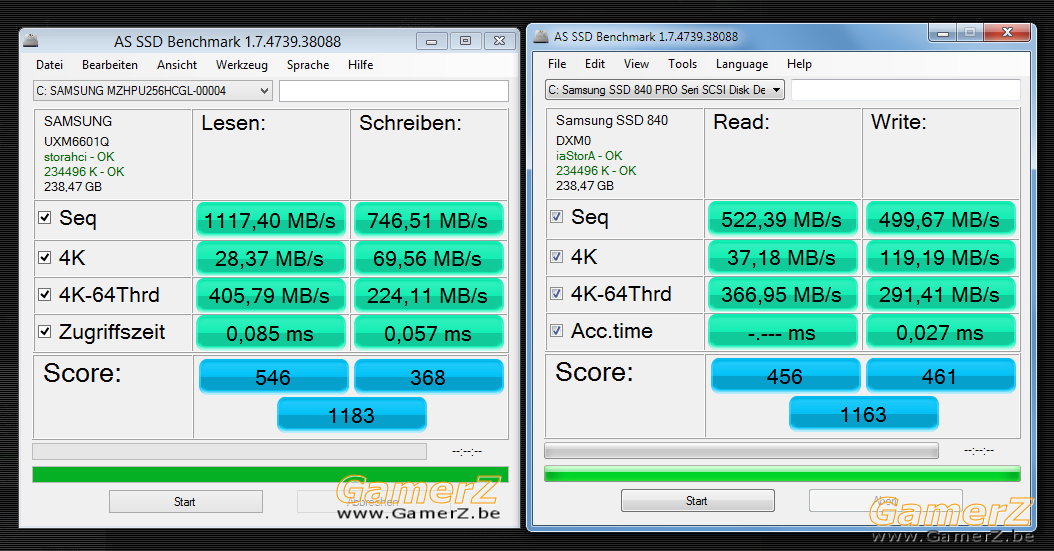Open the Language menu in right window
Image resolution: width=1054 pixels, height=551 pixels.
[x=741, y=64]
